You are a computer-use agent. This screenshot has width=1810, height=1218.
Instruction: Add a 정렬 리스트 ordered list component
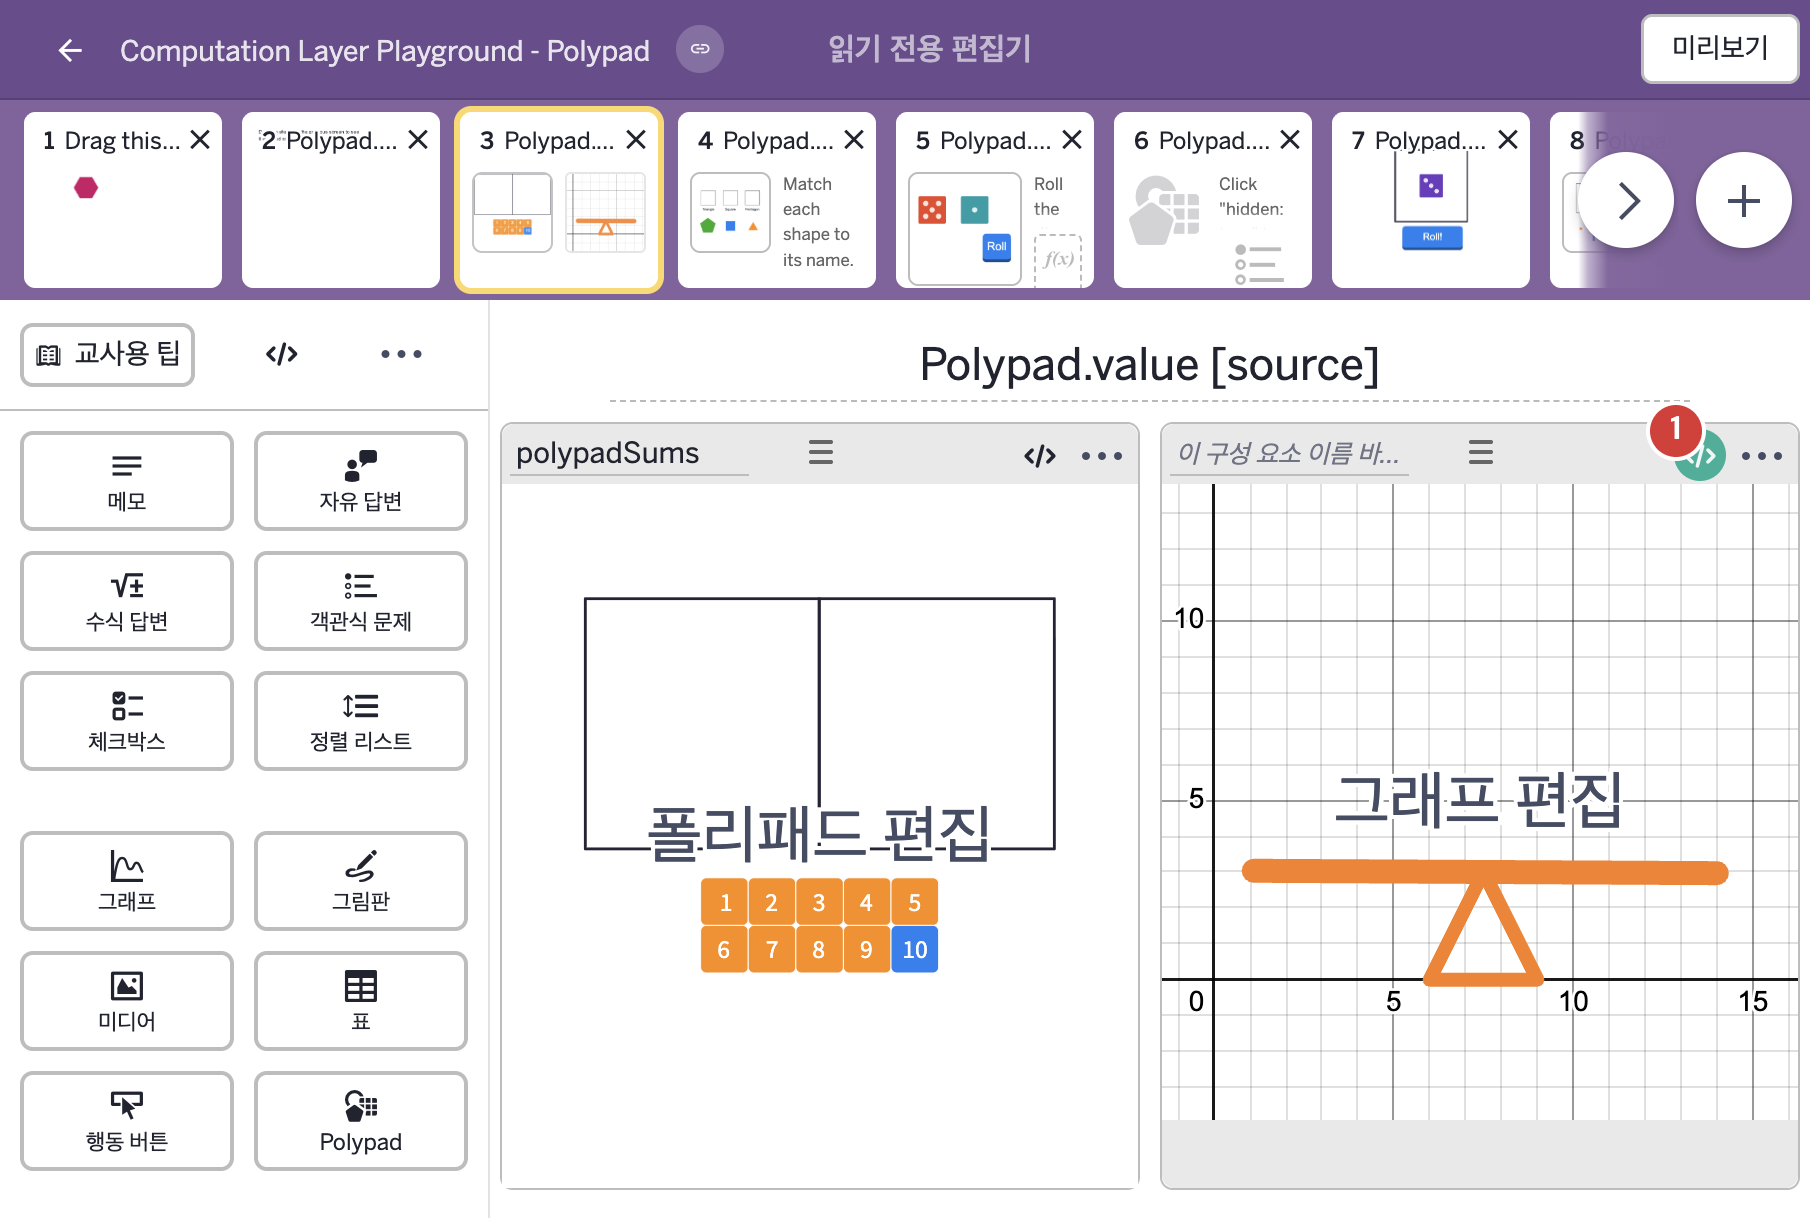(361, 721)
